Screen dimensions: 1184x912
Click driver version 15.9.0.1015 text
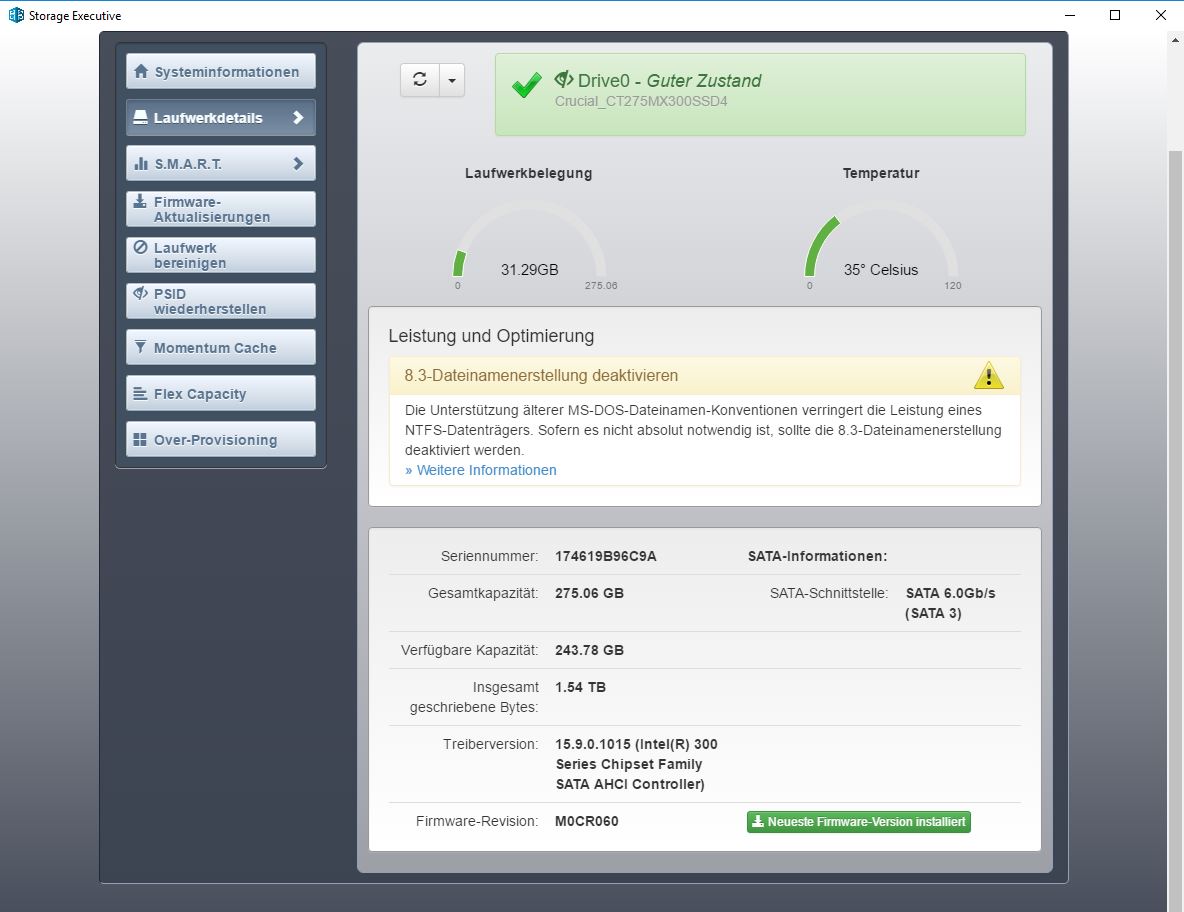(x=636, y=764)
